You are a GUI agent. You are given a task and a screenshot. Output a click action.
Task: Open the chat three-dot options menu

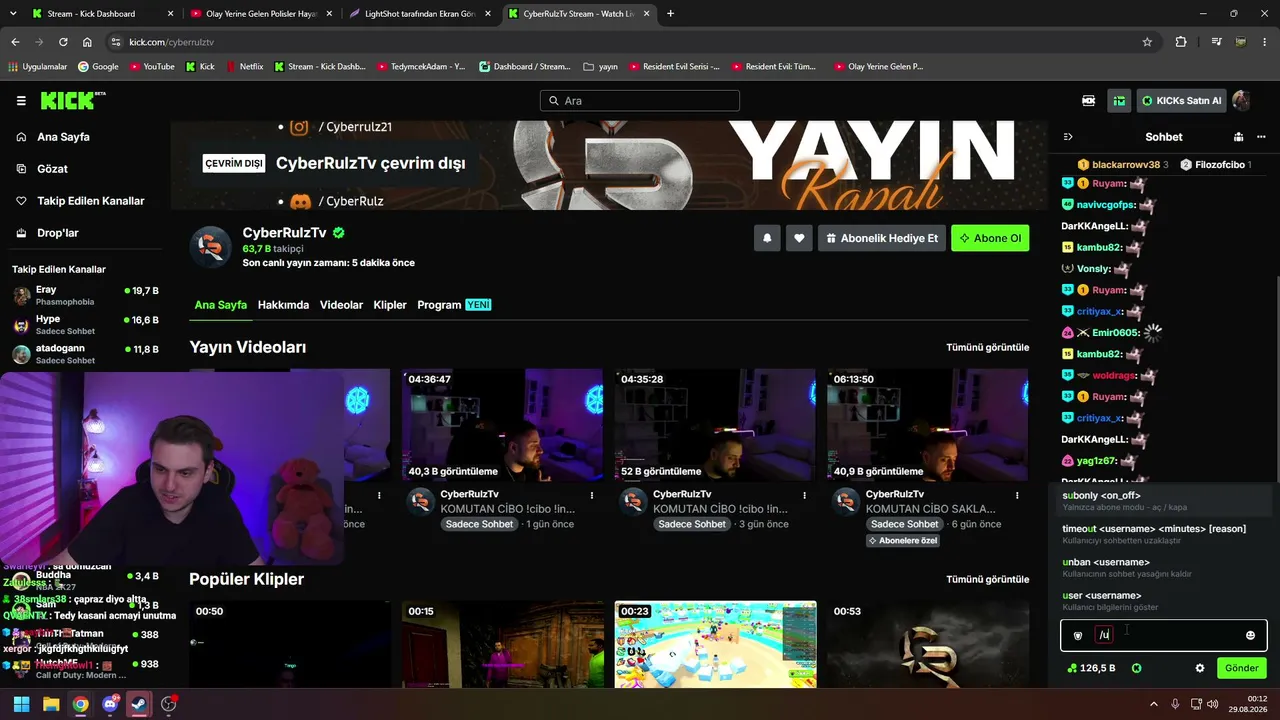click(x=1261, y=137)
